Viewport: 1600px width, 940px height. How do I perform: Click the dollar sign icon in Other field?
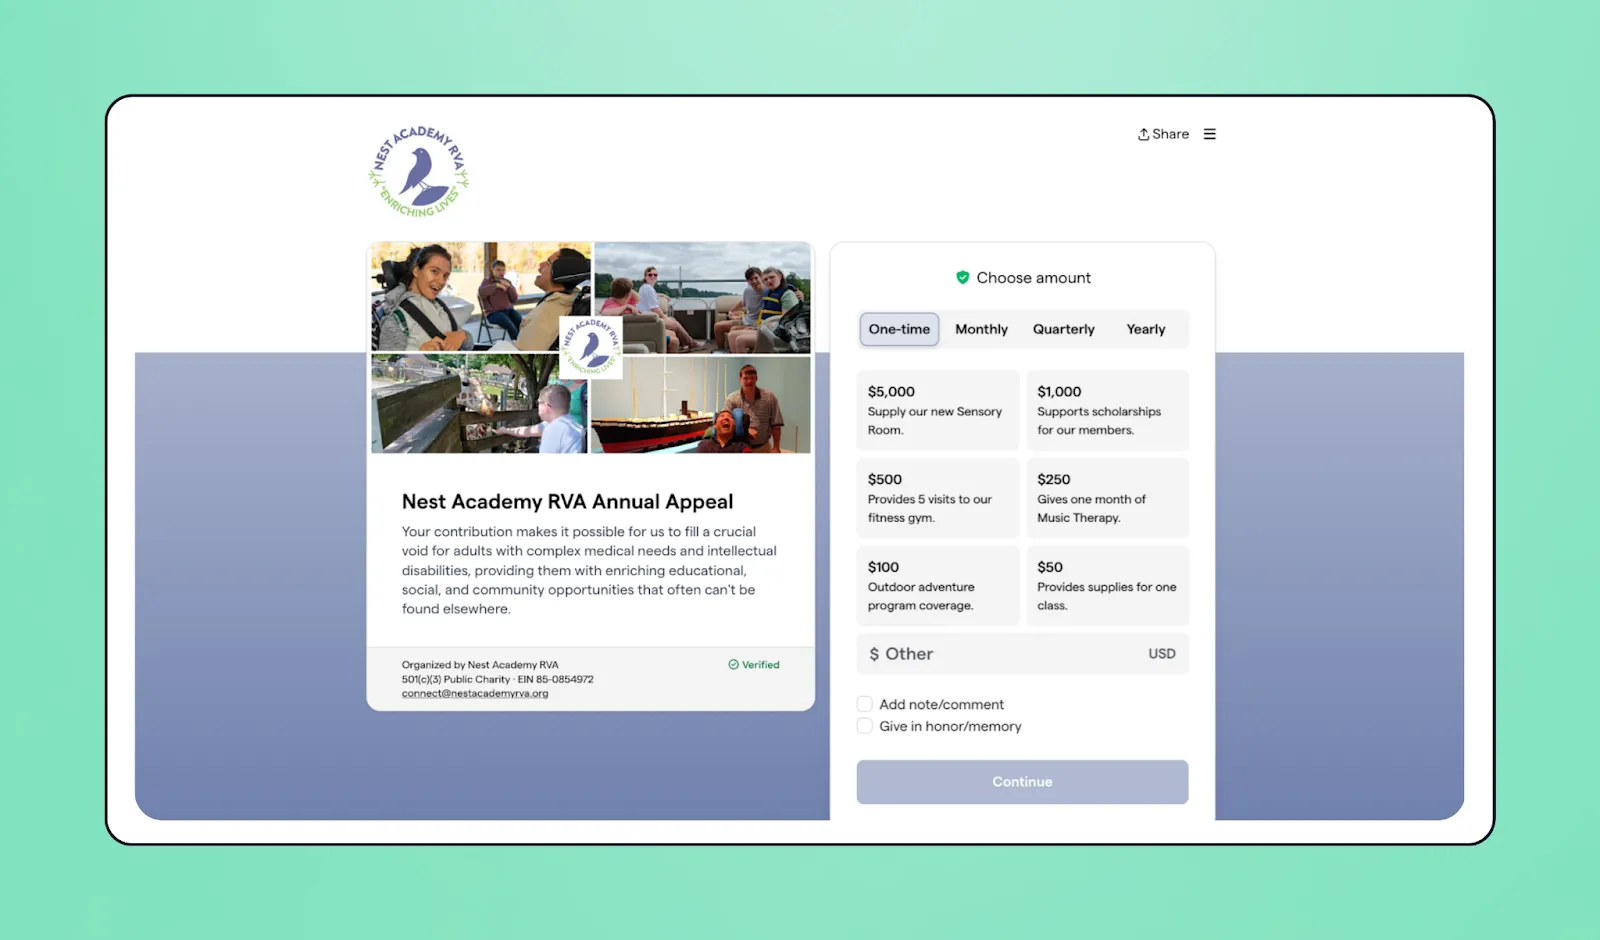click(874, 653)
